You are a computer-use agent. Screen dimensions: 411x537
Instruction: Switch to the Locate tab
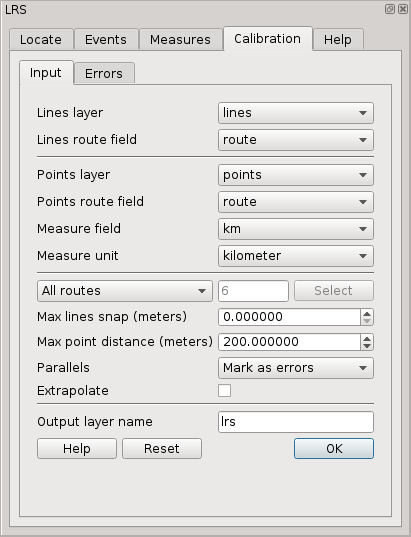click(41, 39)
